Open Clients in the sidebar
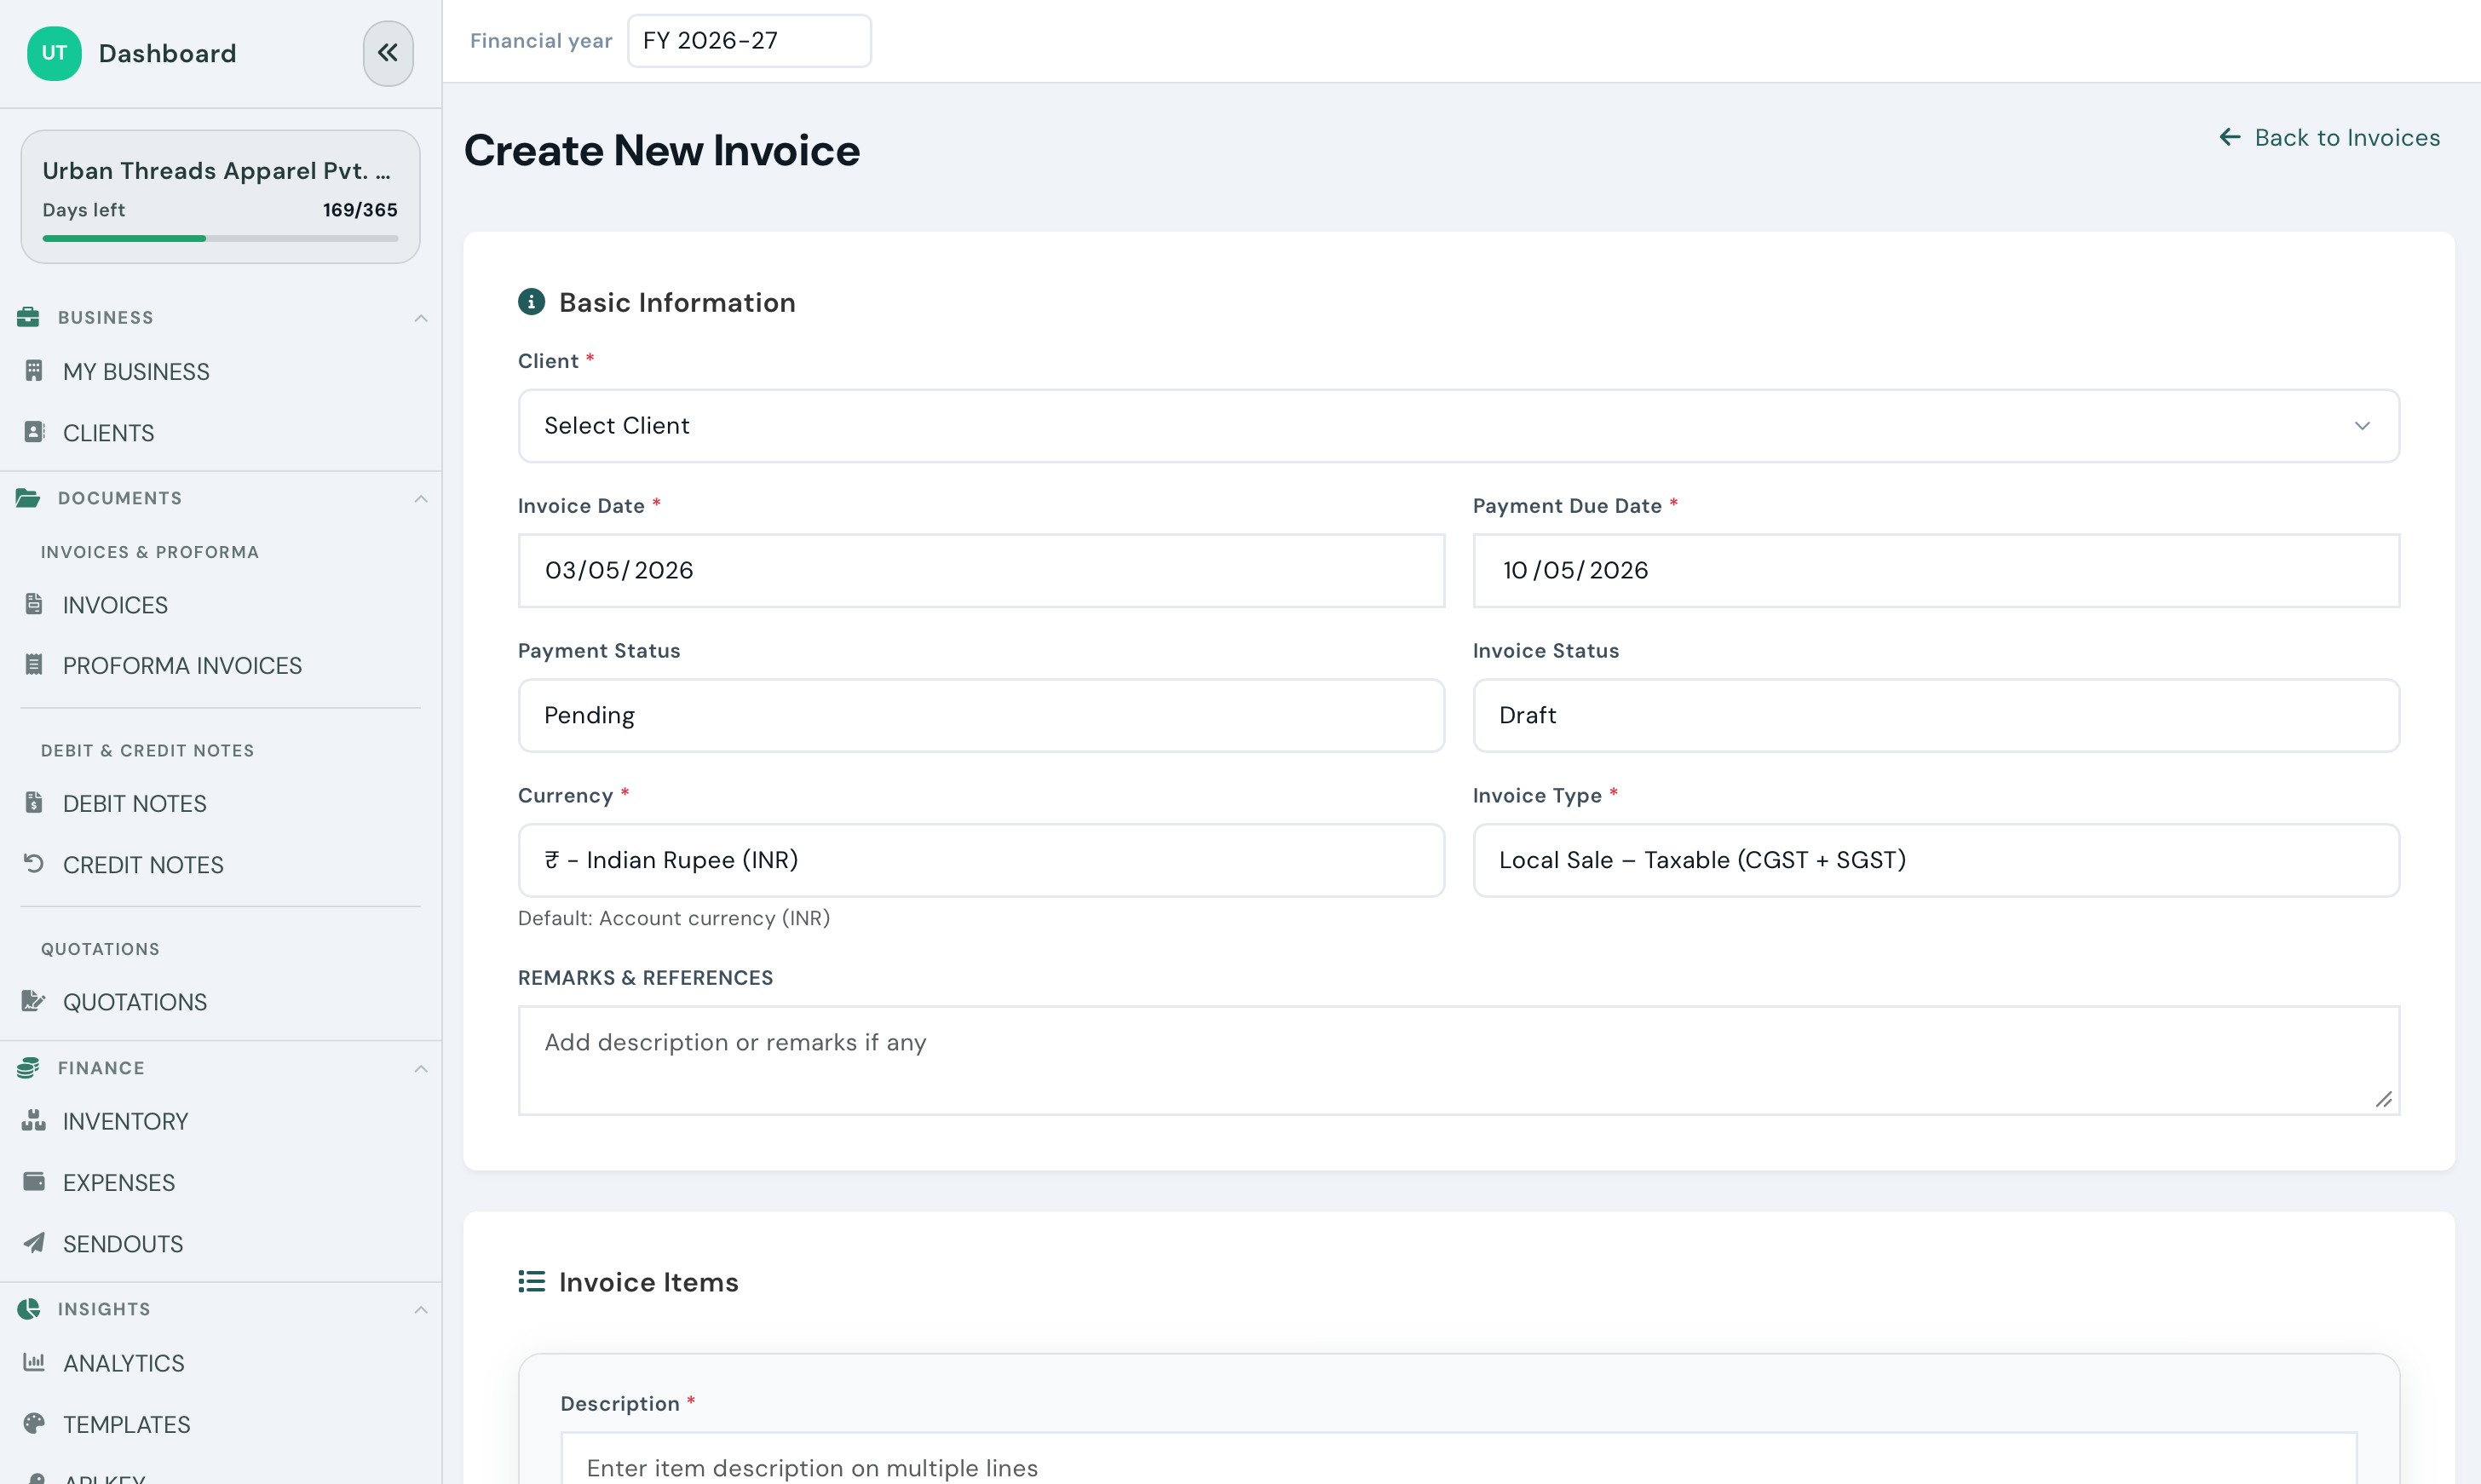This screenshot has width=2481, height=1484. coord(108,433)
